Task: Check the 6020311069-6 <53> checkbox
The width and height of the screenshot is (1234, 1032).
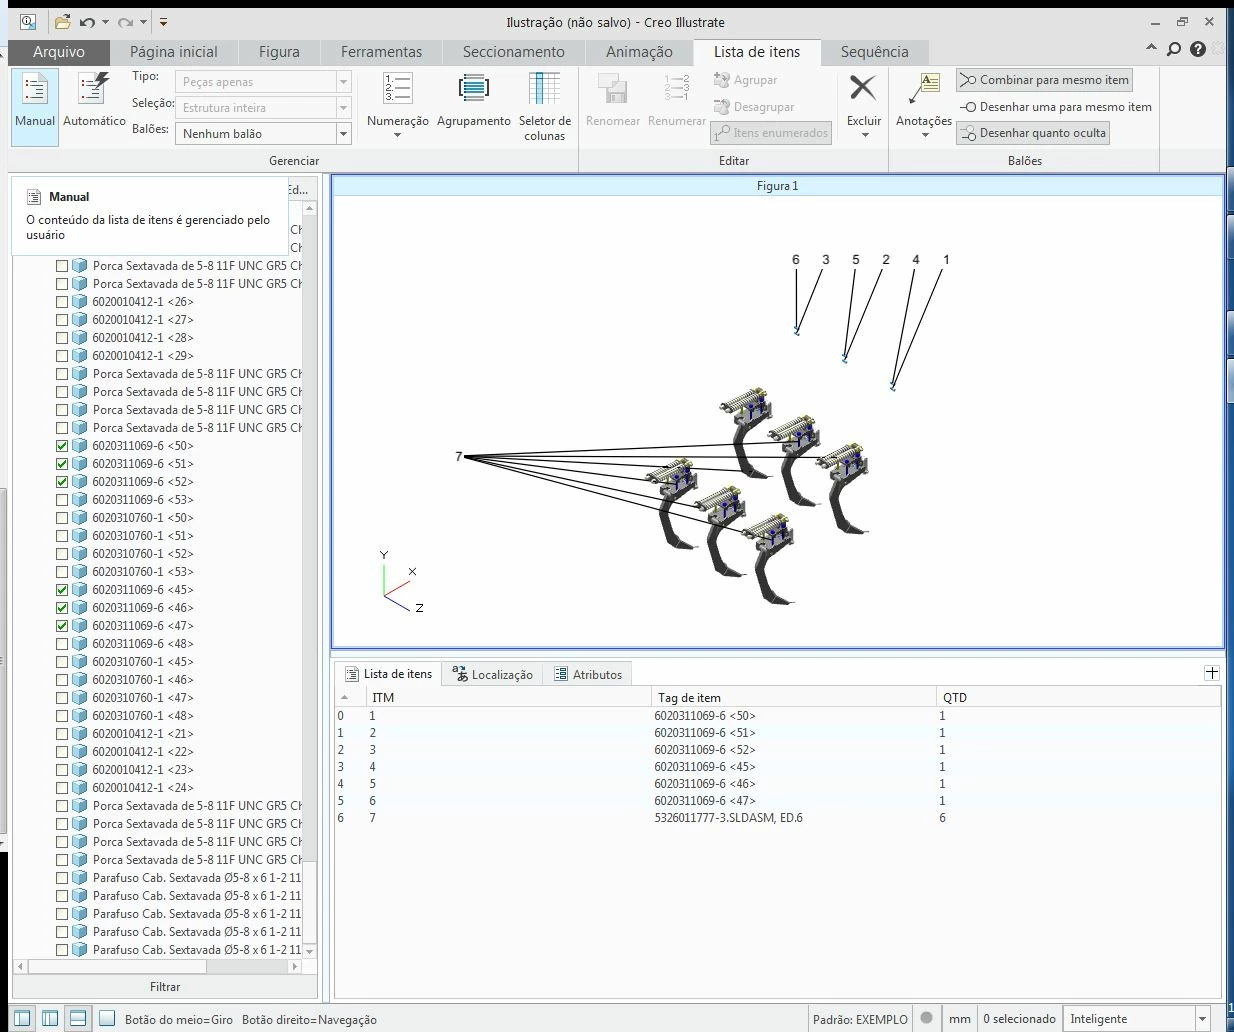Action: [62, 500]
